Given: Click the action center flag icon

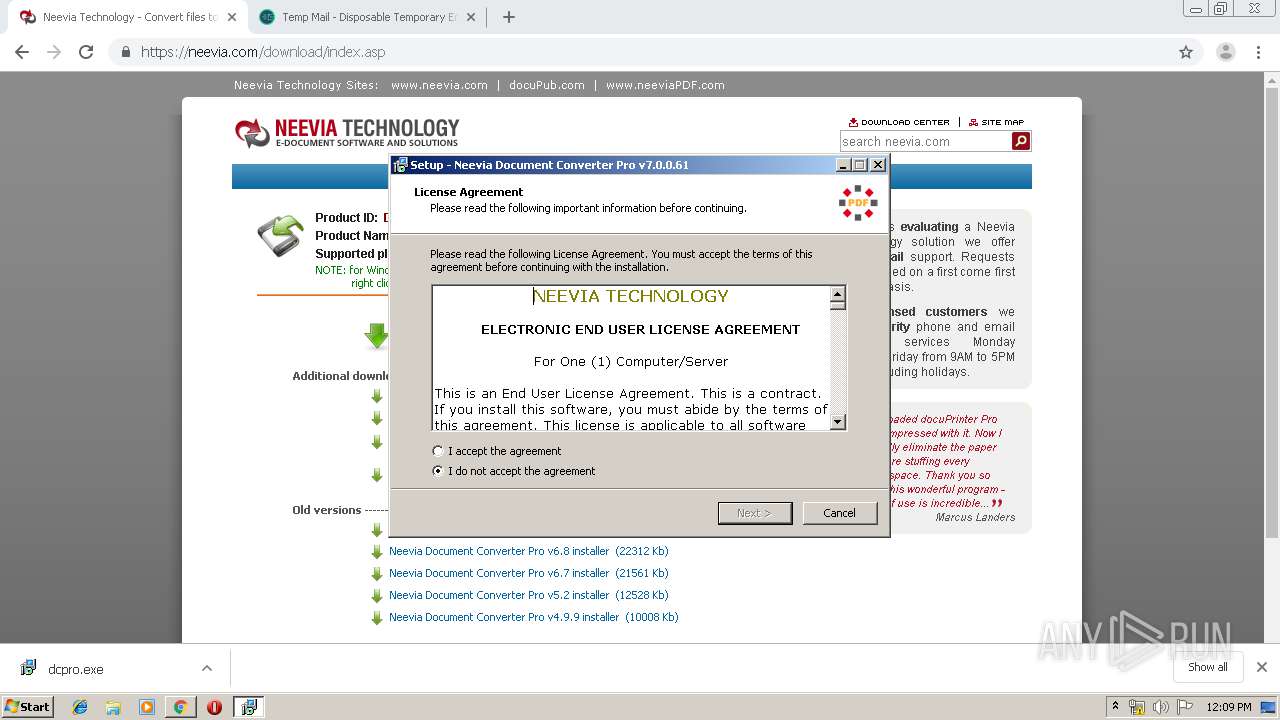Looking at the screenshot, I should click(x=1184, y=707).
